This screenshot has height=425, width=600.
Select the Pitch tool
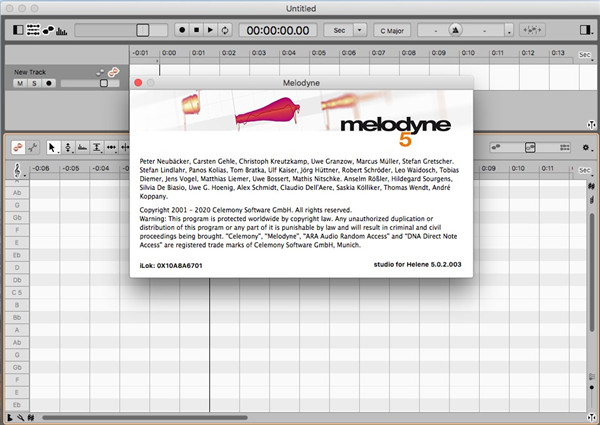(x=68, y=147)
